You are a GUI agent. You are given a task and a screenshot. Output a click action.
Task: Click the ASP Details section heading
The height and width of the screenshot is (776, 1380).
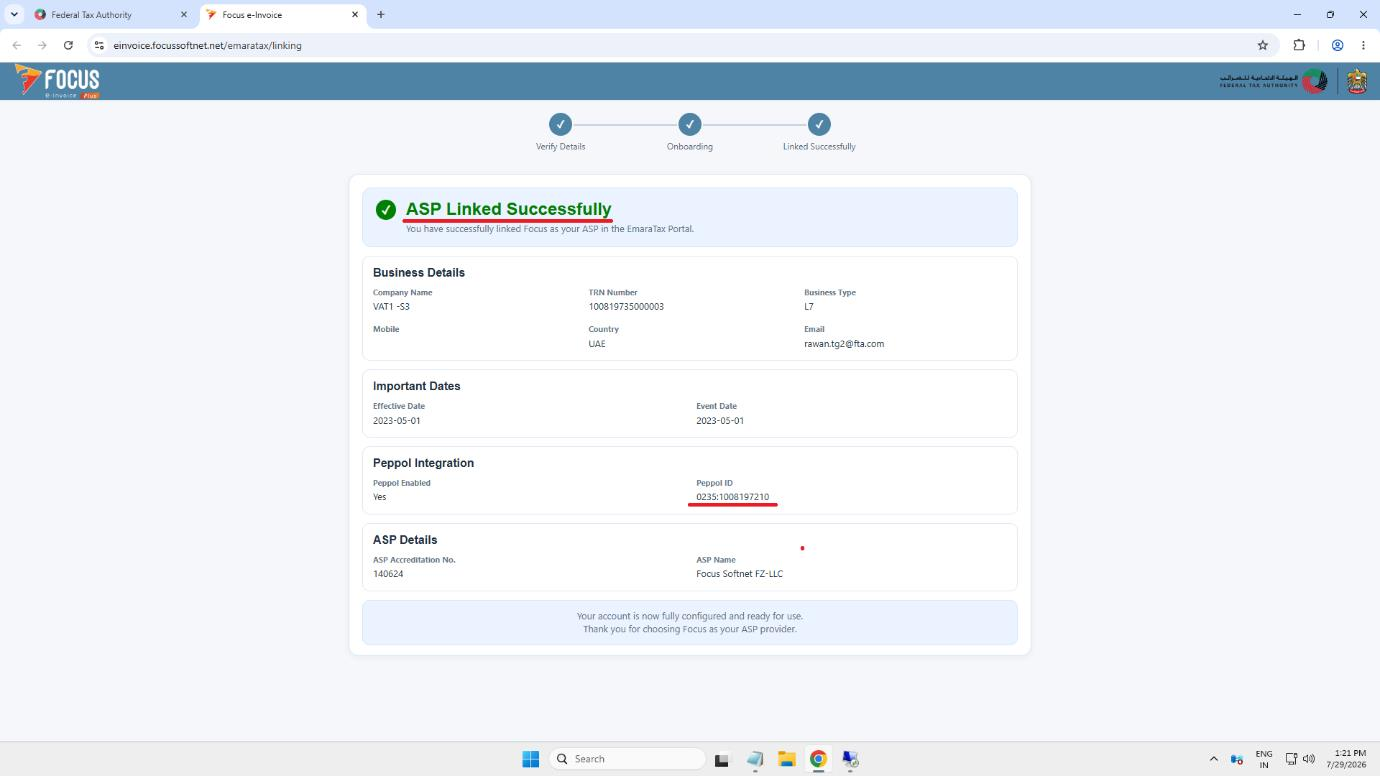click(x=405, y=540)
